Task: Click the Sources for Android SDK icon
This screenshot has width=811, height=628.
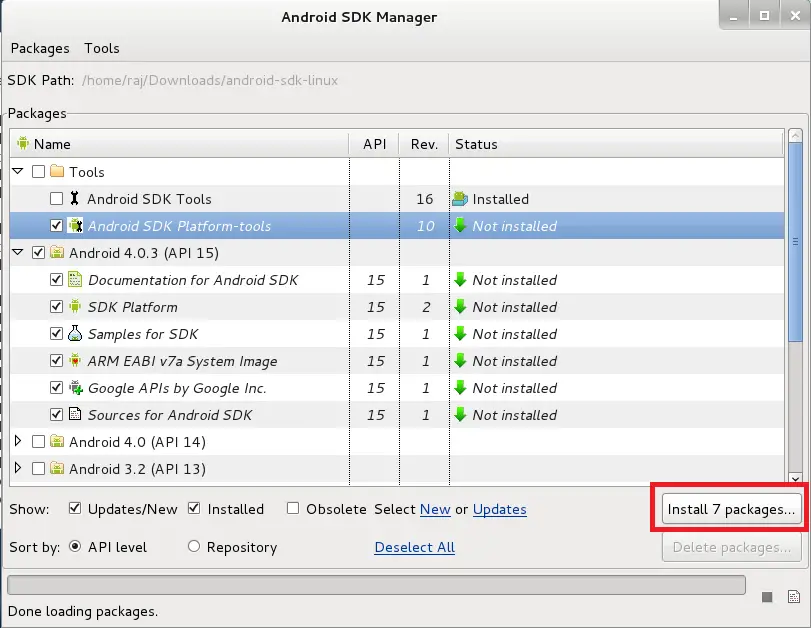Action: tap(75, 414)
